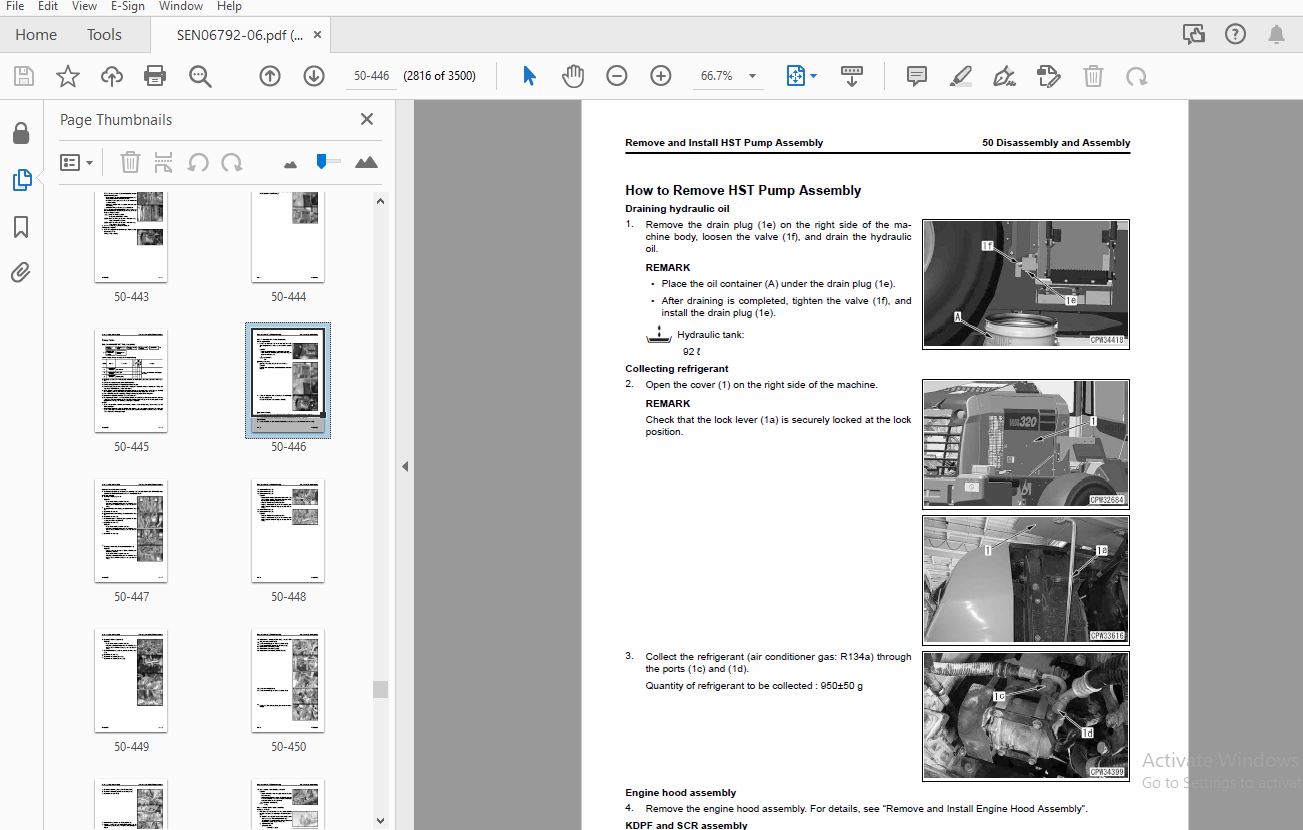Adjust the thumbnail size slider
Image resolution: width=1303 pixels, height=830 pixels.
tap(322, 161)
